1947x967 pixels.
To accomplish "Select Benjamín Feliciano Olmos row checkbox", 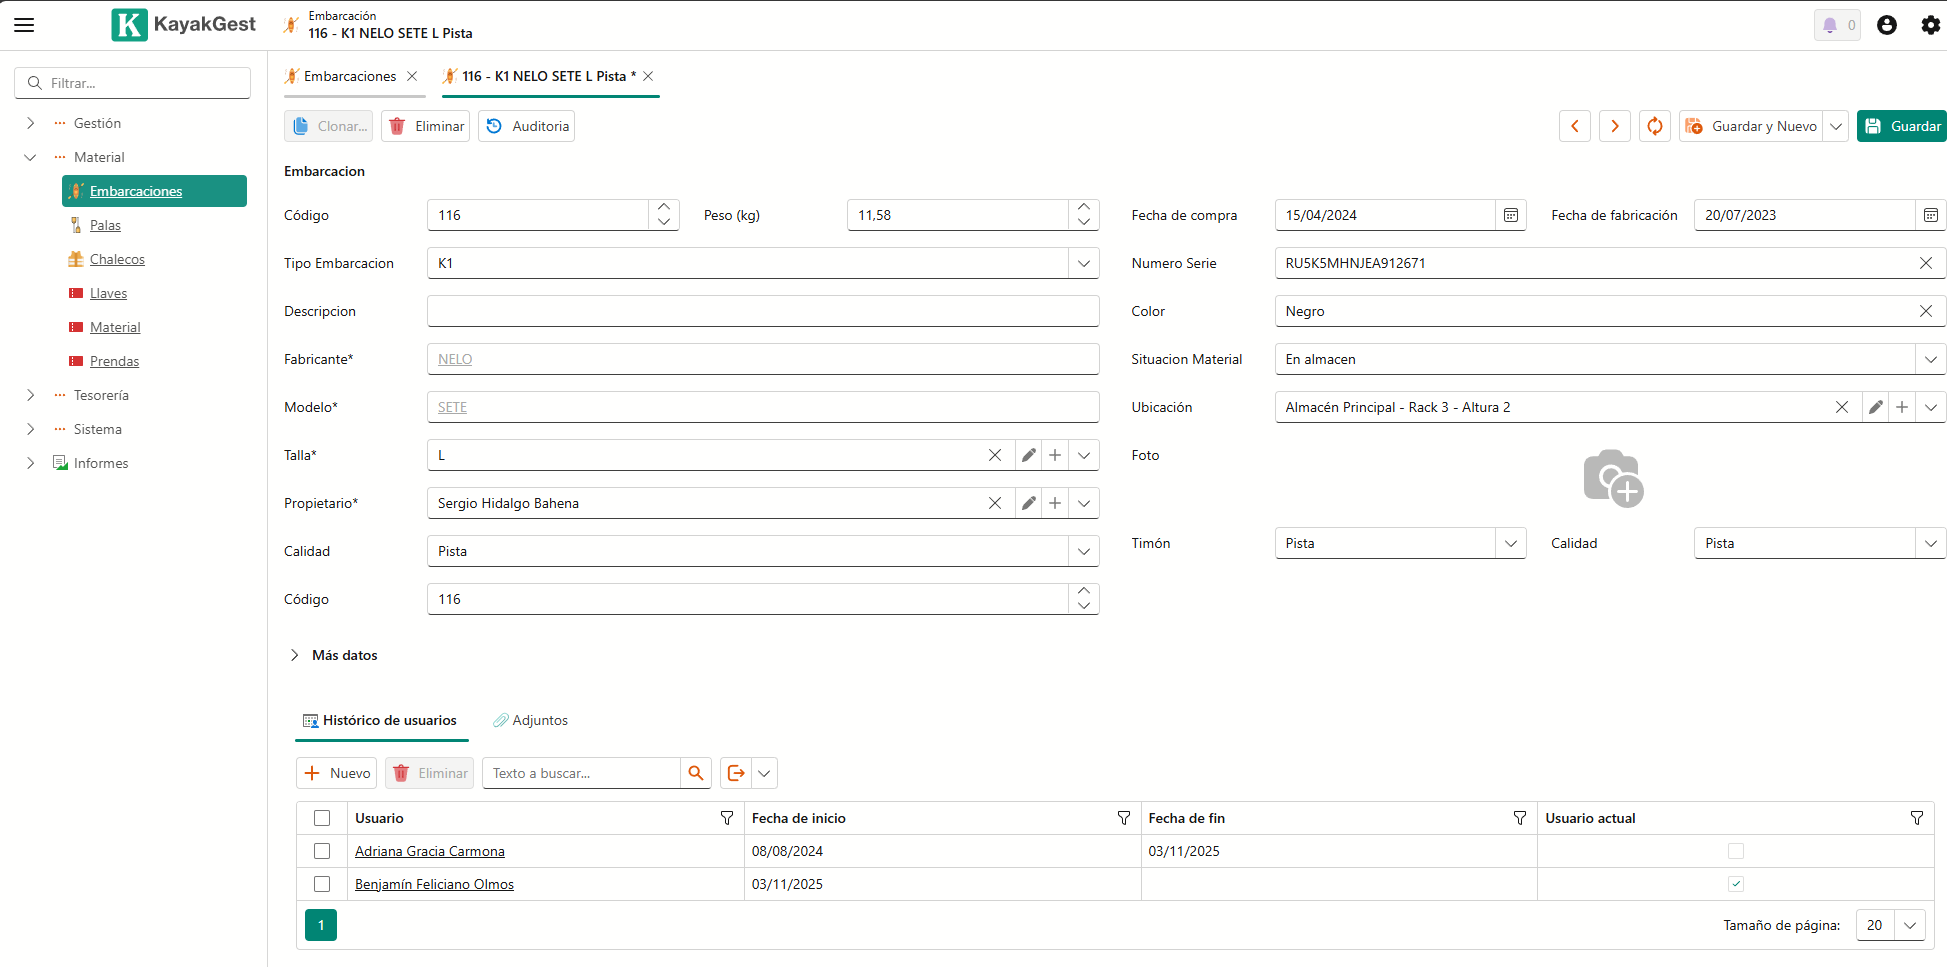I will click(x=322, y=884).
